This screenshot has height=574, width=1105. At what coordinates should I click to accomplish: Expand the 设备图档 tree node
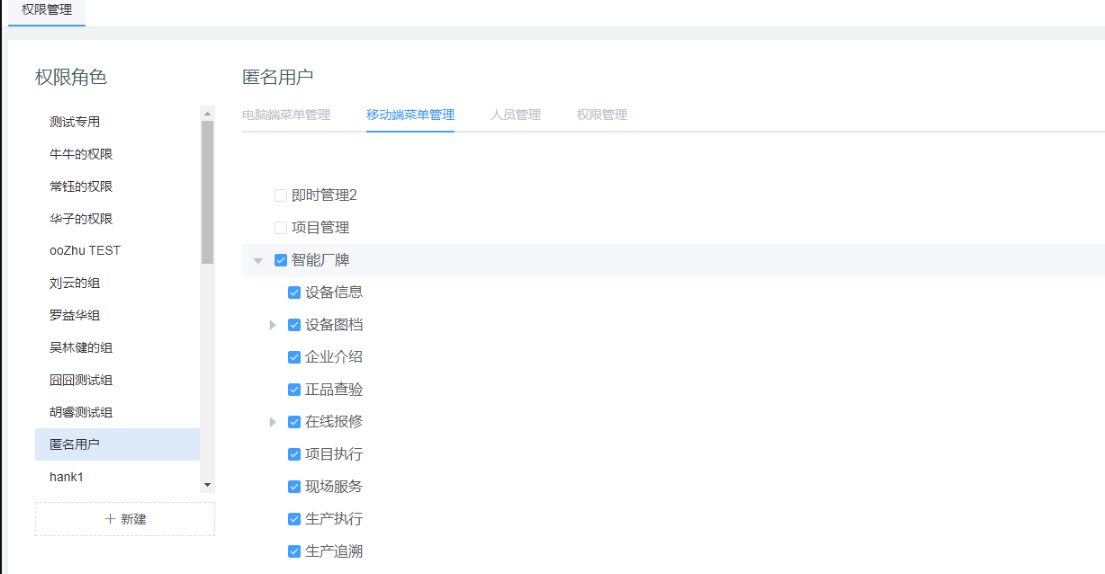272,325
